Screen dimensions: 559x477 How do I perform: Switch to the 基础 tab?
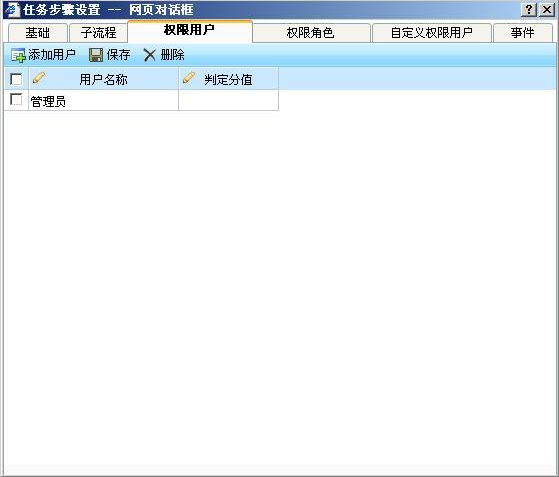37,33
